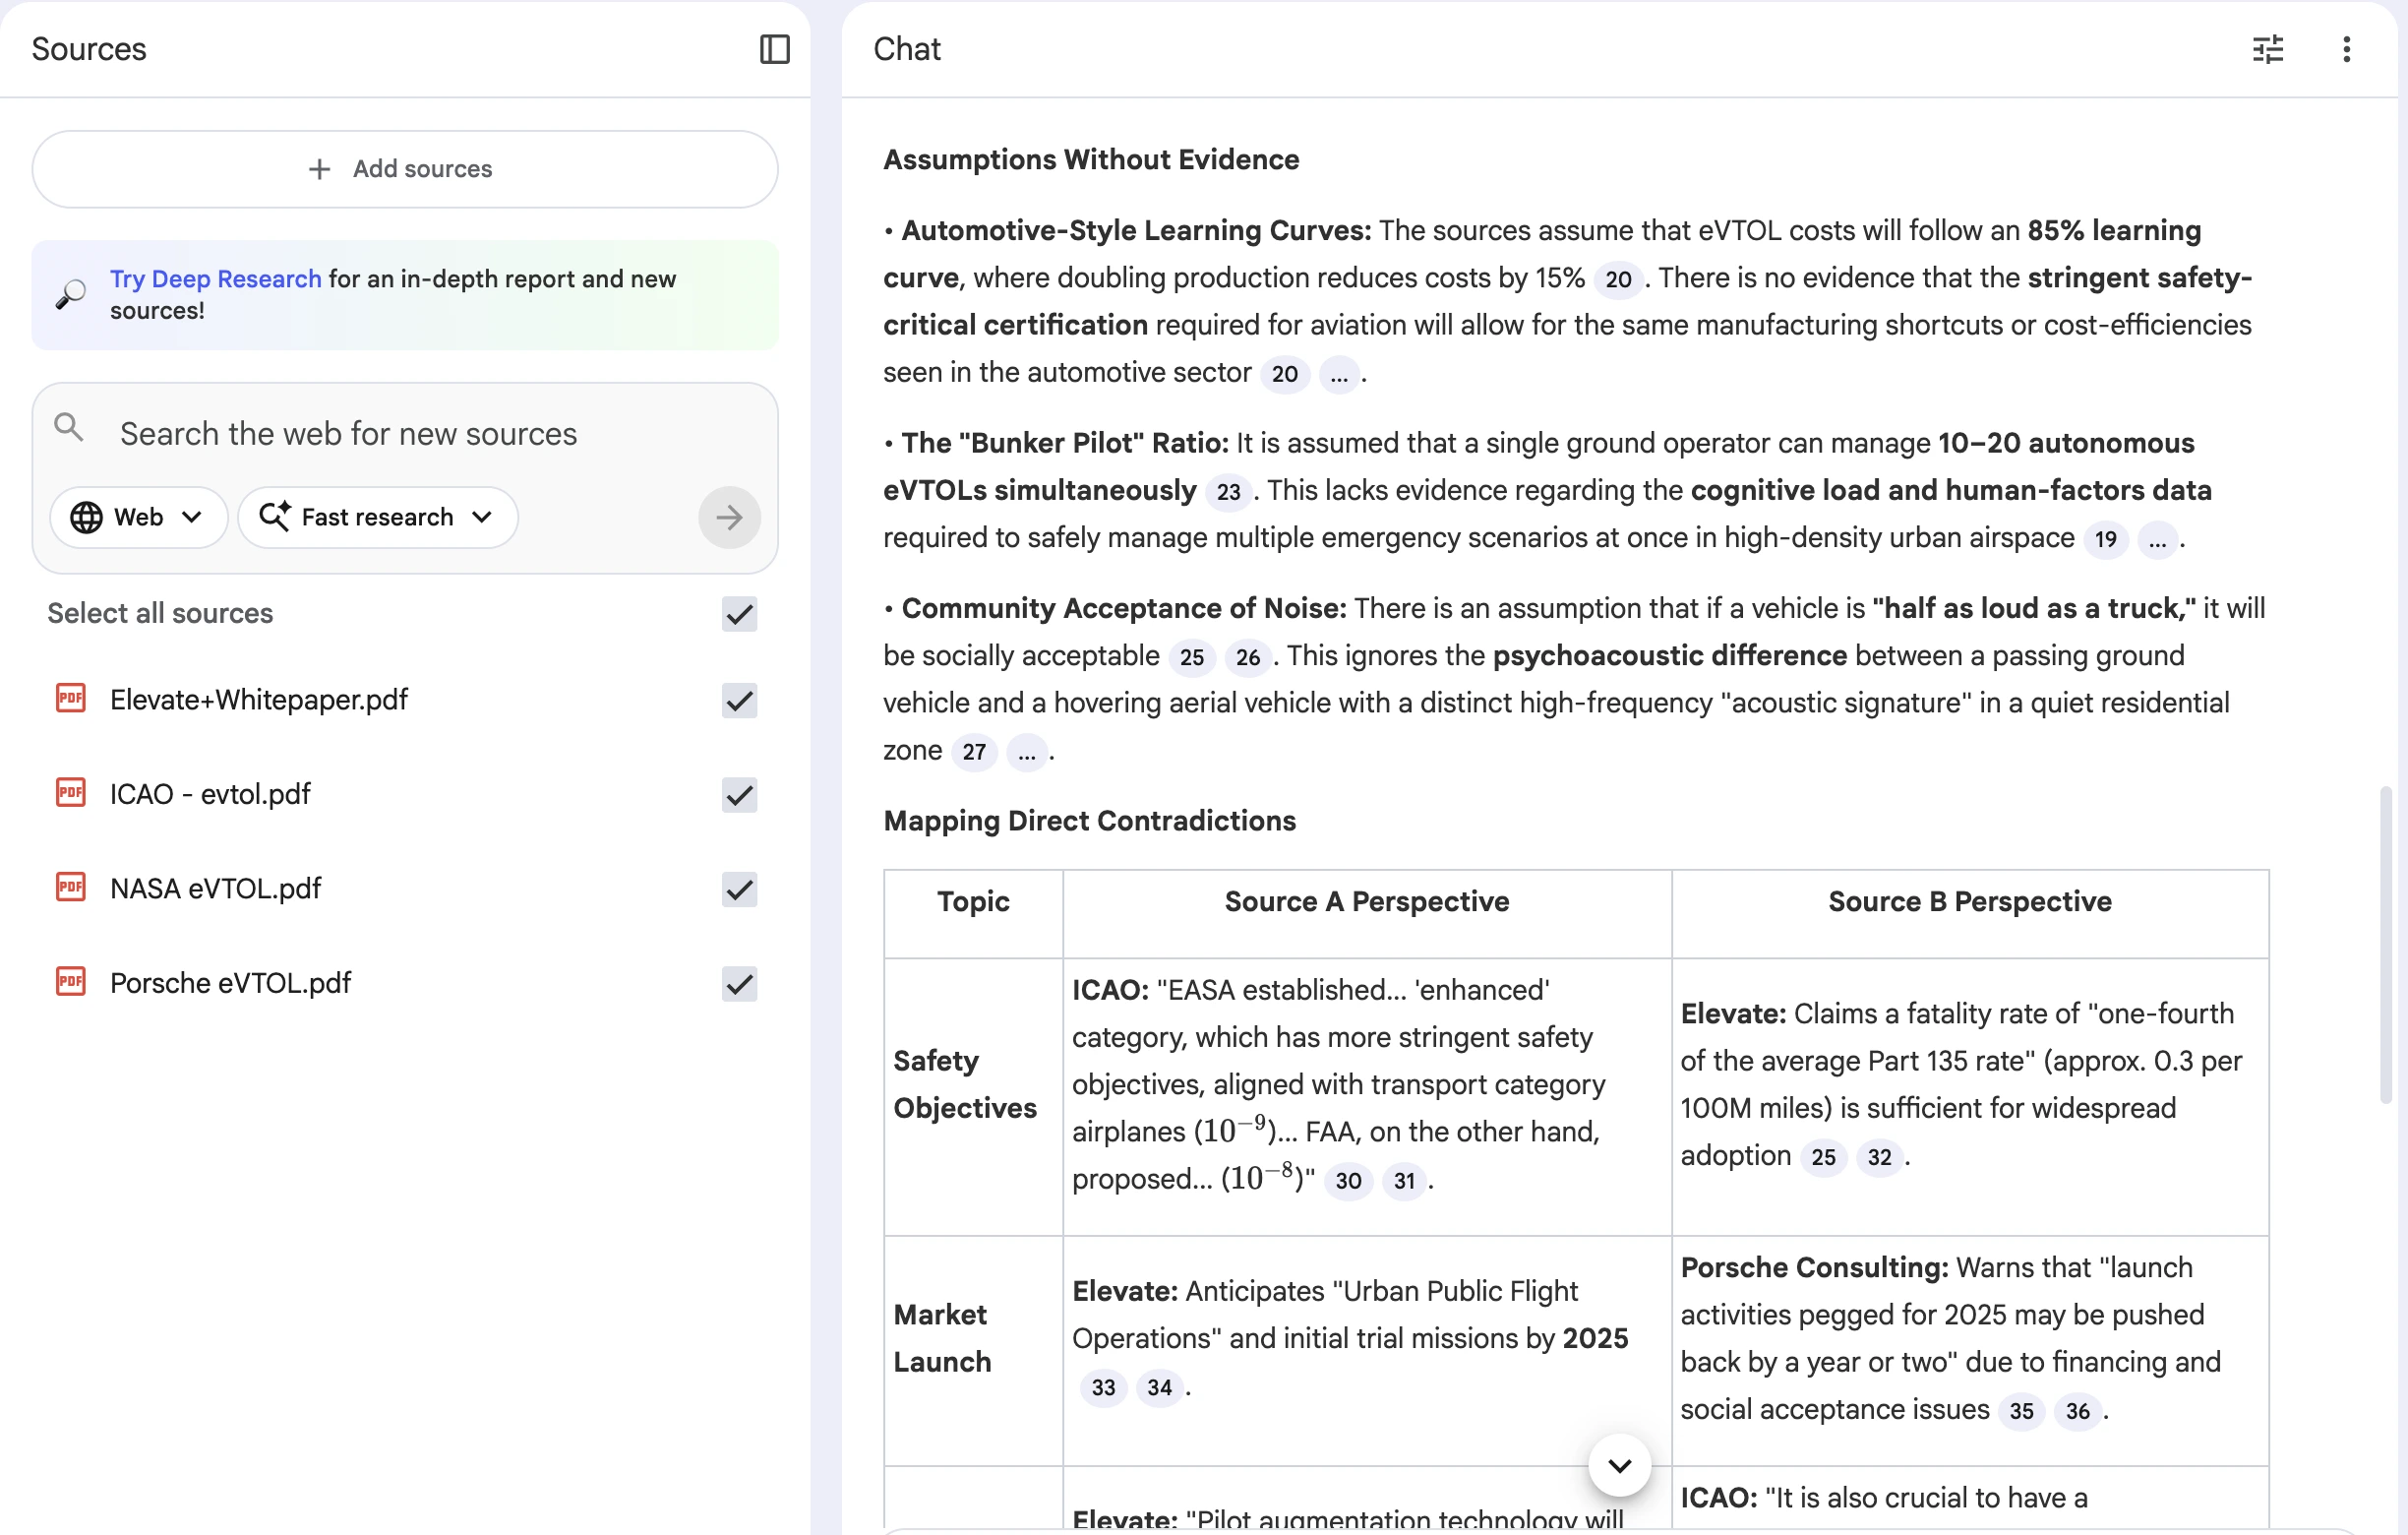2408x1535 pixels.
Task: Focus the web source search field
Action: [400, 434]
